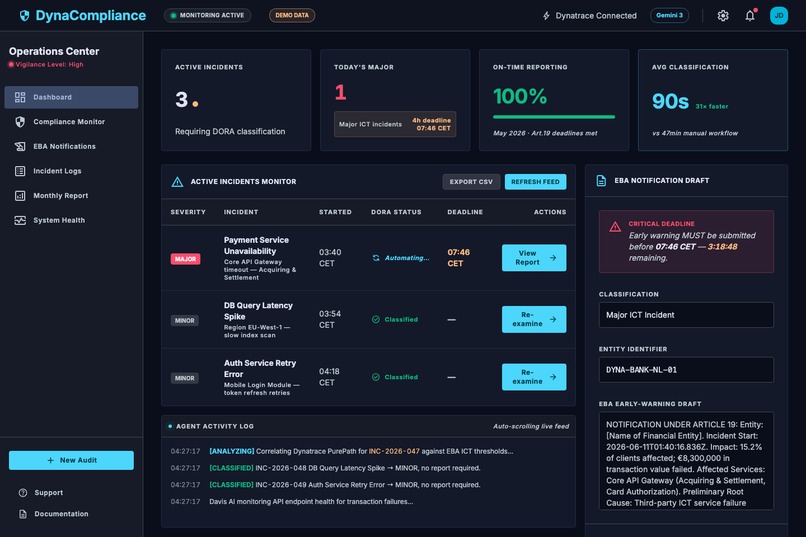806x537 pixels.
Task: Click the Support question-mark icon
Action: (23, 493)
